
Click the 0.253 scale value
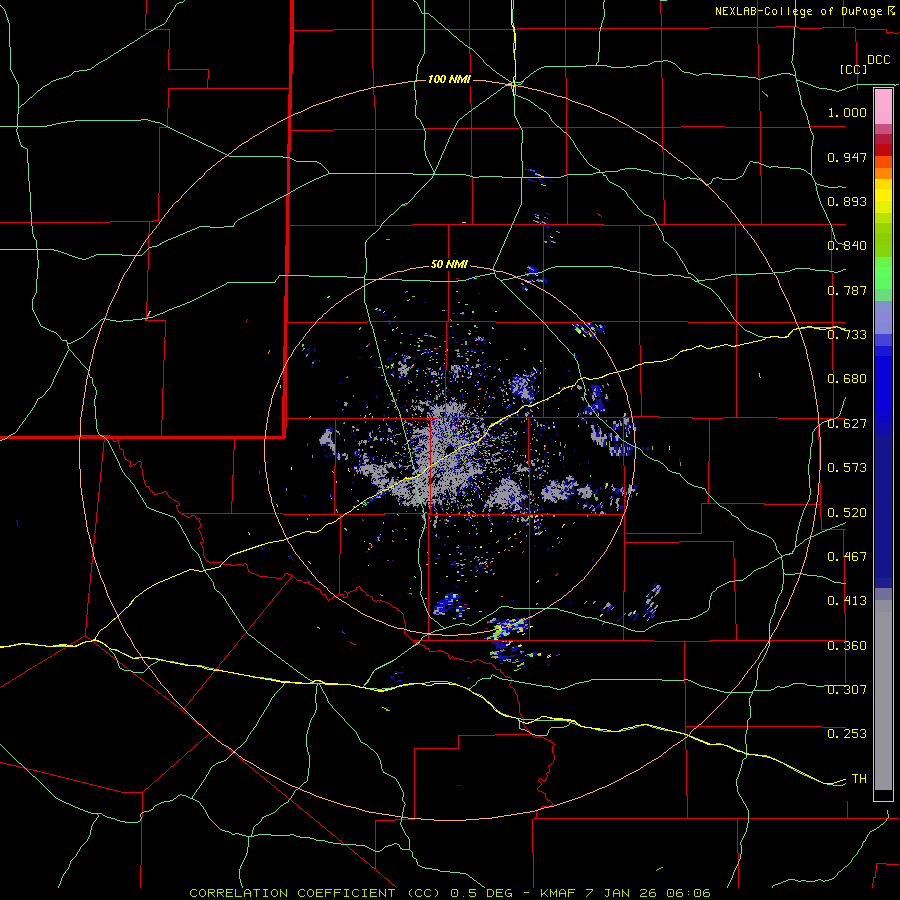tap(847, 734)
